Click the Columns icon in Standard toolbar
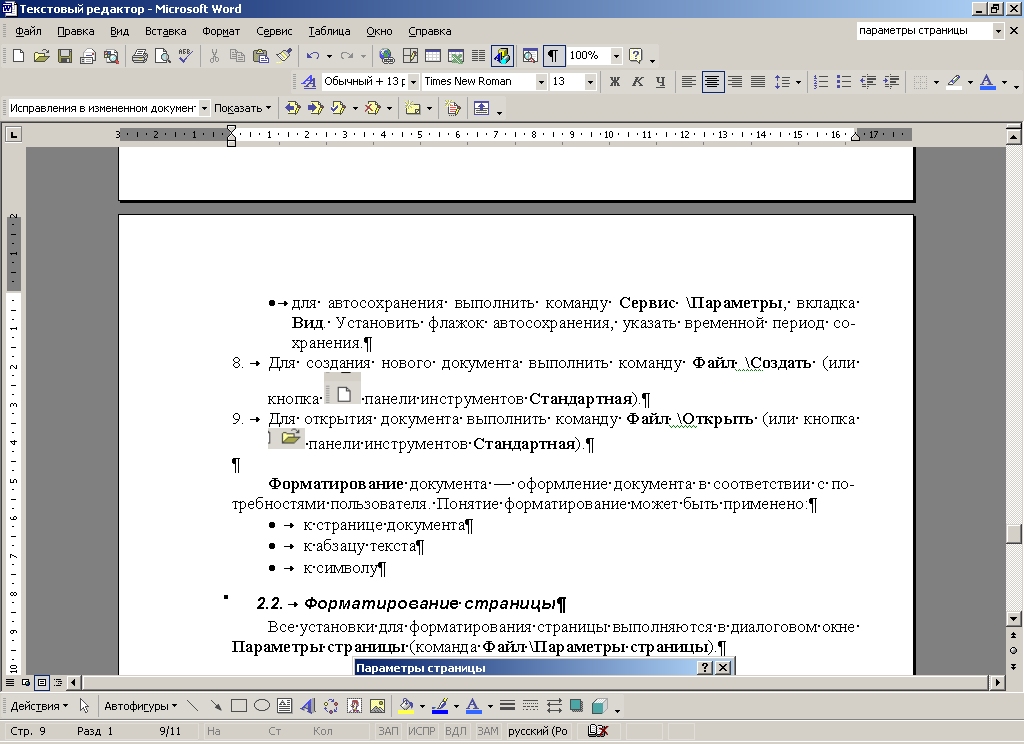1024x744 pixels. (x=479, y=56)
